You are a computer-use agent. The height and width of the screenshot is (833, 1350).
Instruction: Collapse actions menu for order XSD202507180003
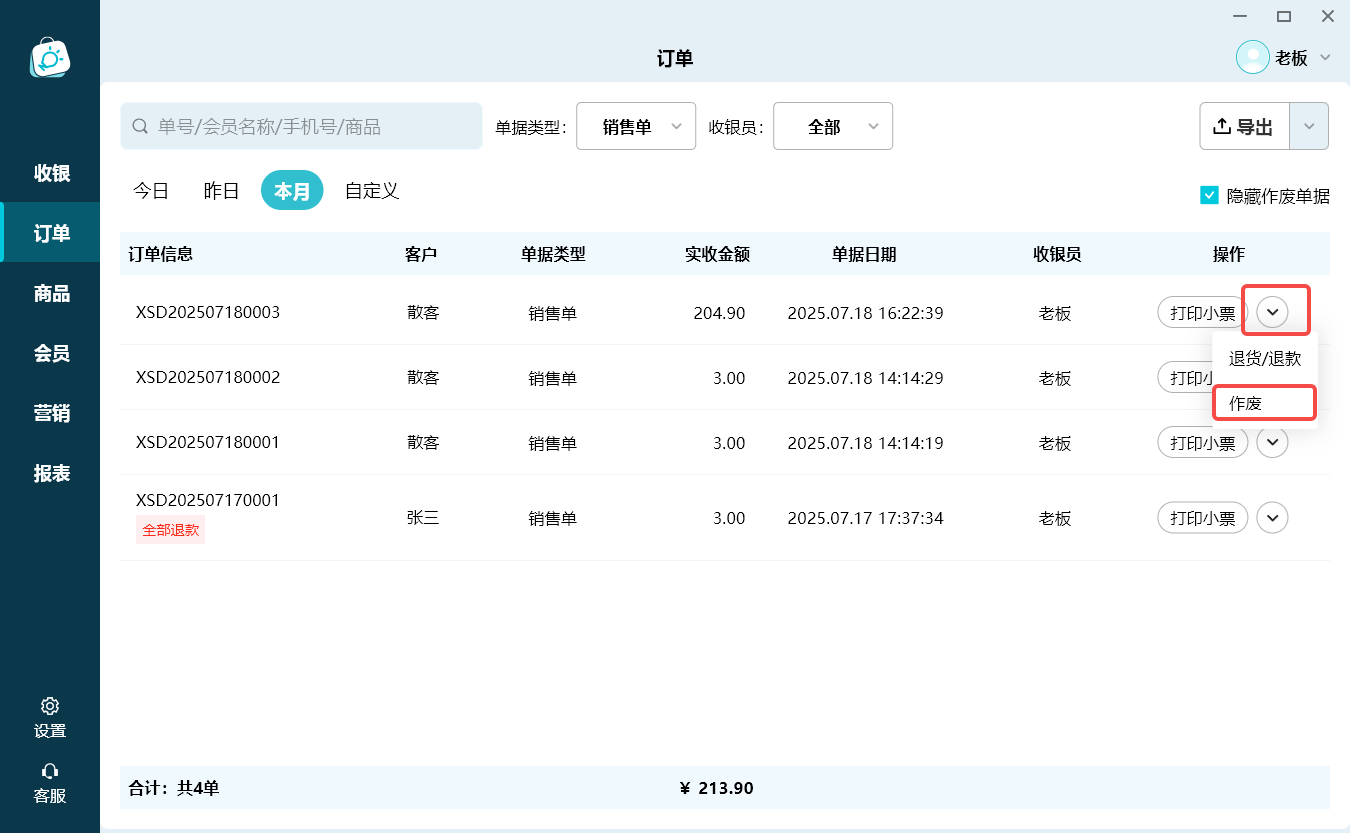click(x=1273, y=312)
